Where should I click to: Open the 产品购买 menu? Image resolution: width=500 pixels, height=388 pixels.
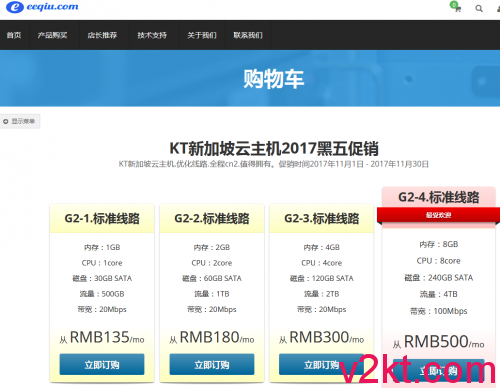click(x=52, y=35)
